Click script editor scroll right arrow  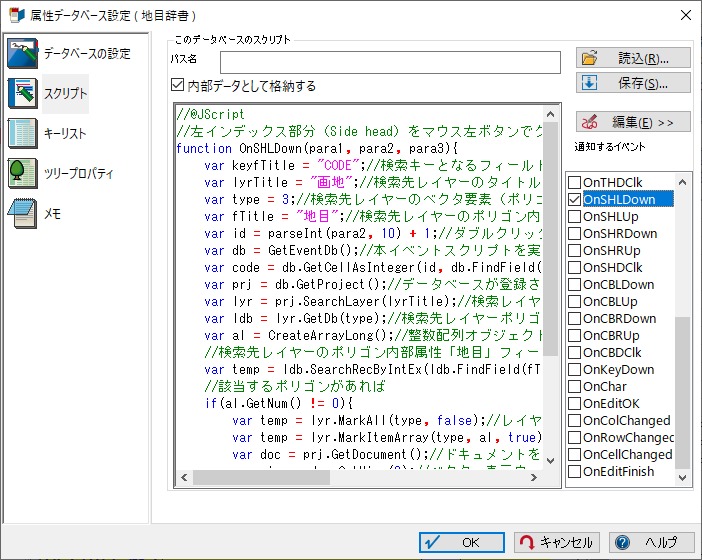[534, 477]
